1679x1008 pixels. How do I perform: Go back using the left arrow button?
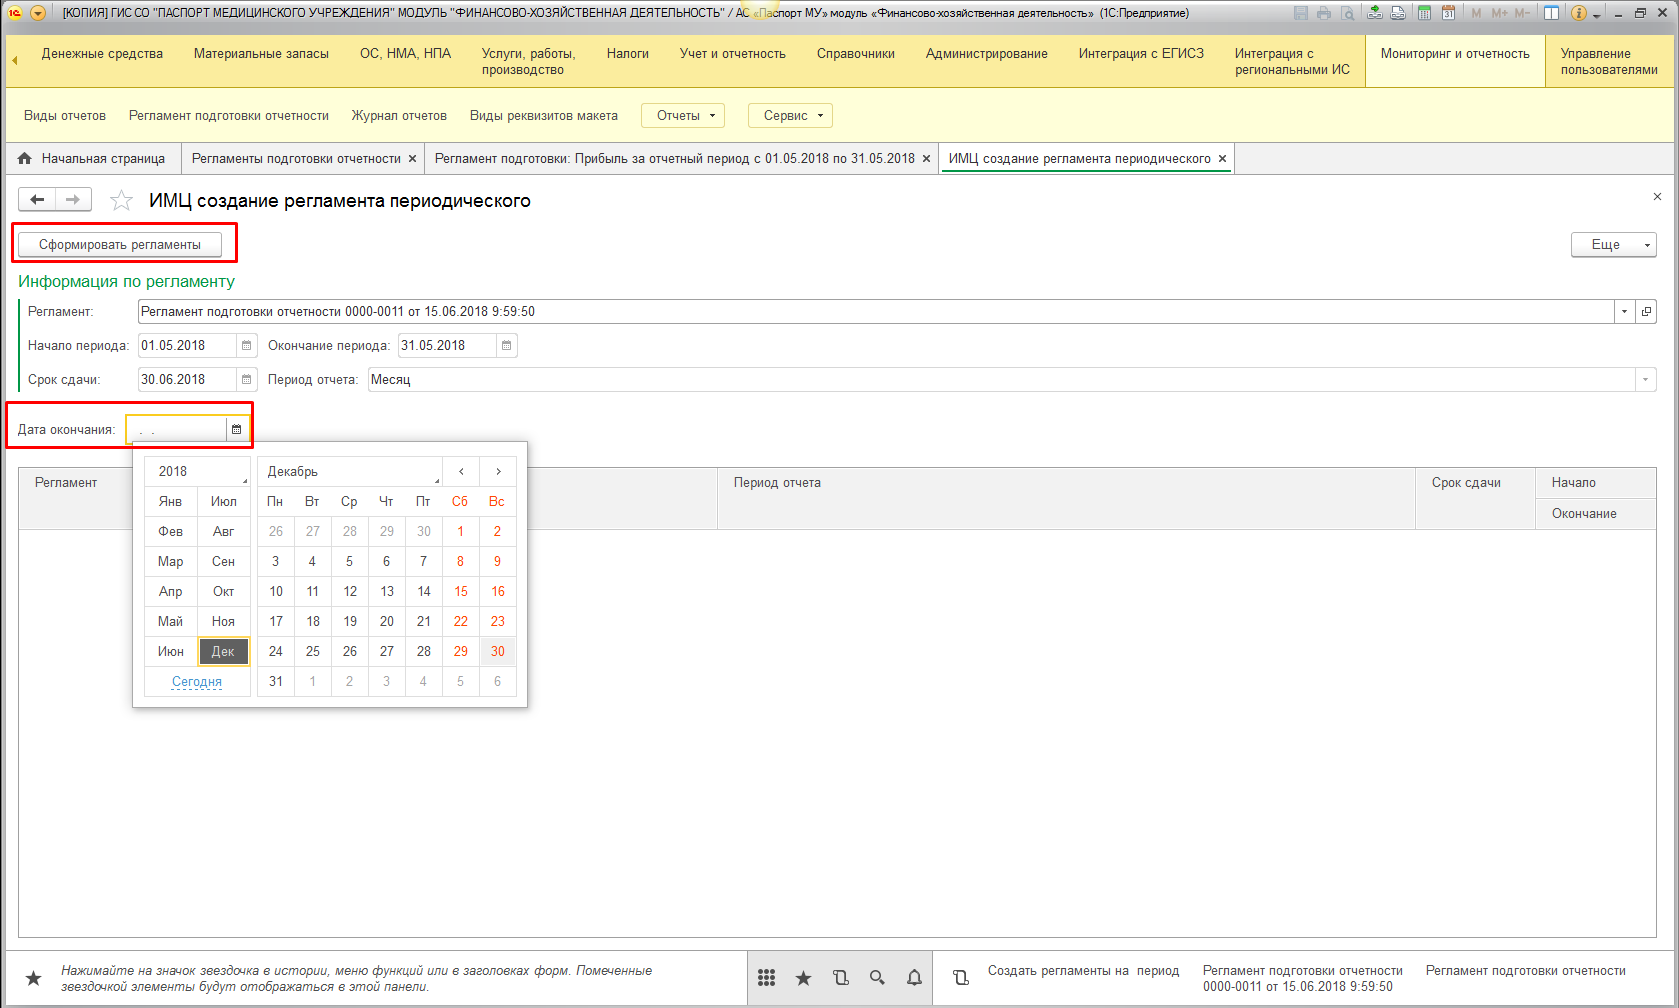pos(37,200)
